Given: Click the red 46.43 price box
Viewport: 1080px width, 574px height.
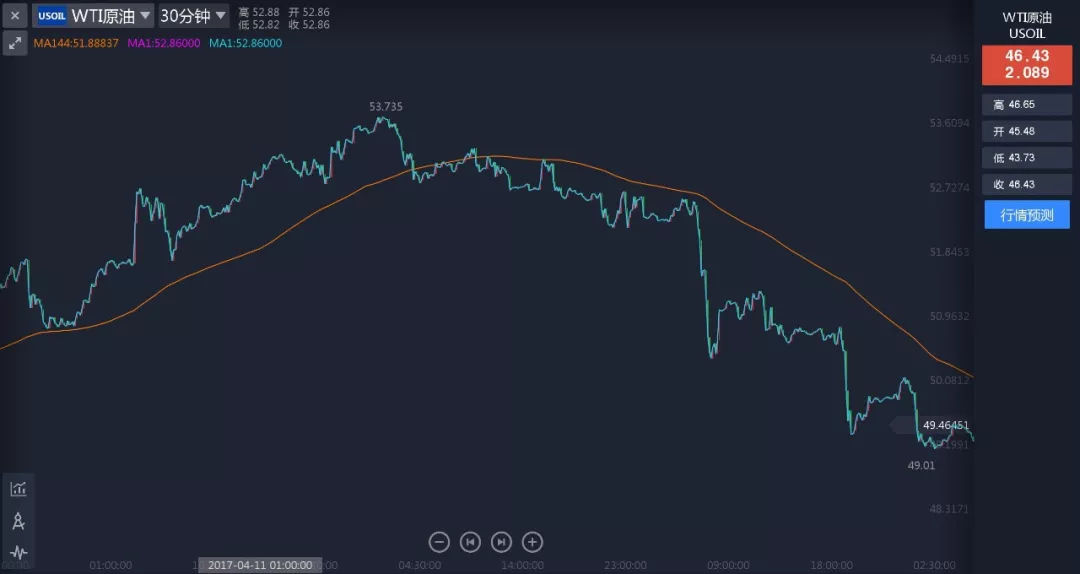Looking at the screenshot, I should (x=1027, y=64).
